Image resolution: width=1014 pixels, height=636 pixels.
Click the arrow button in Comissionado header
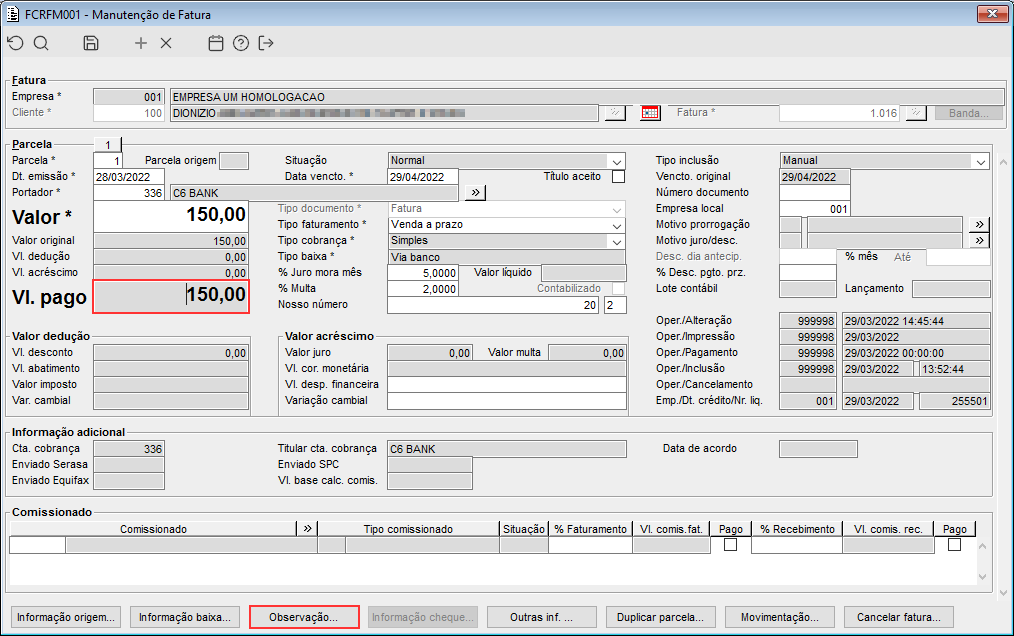coord(307,529)
